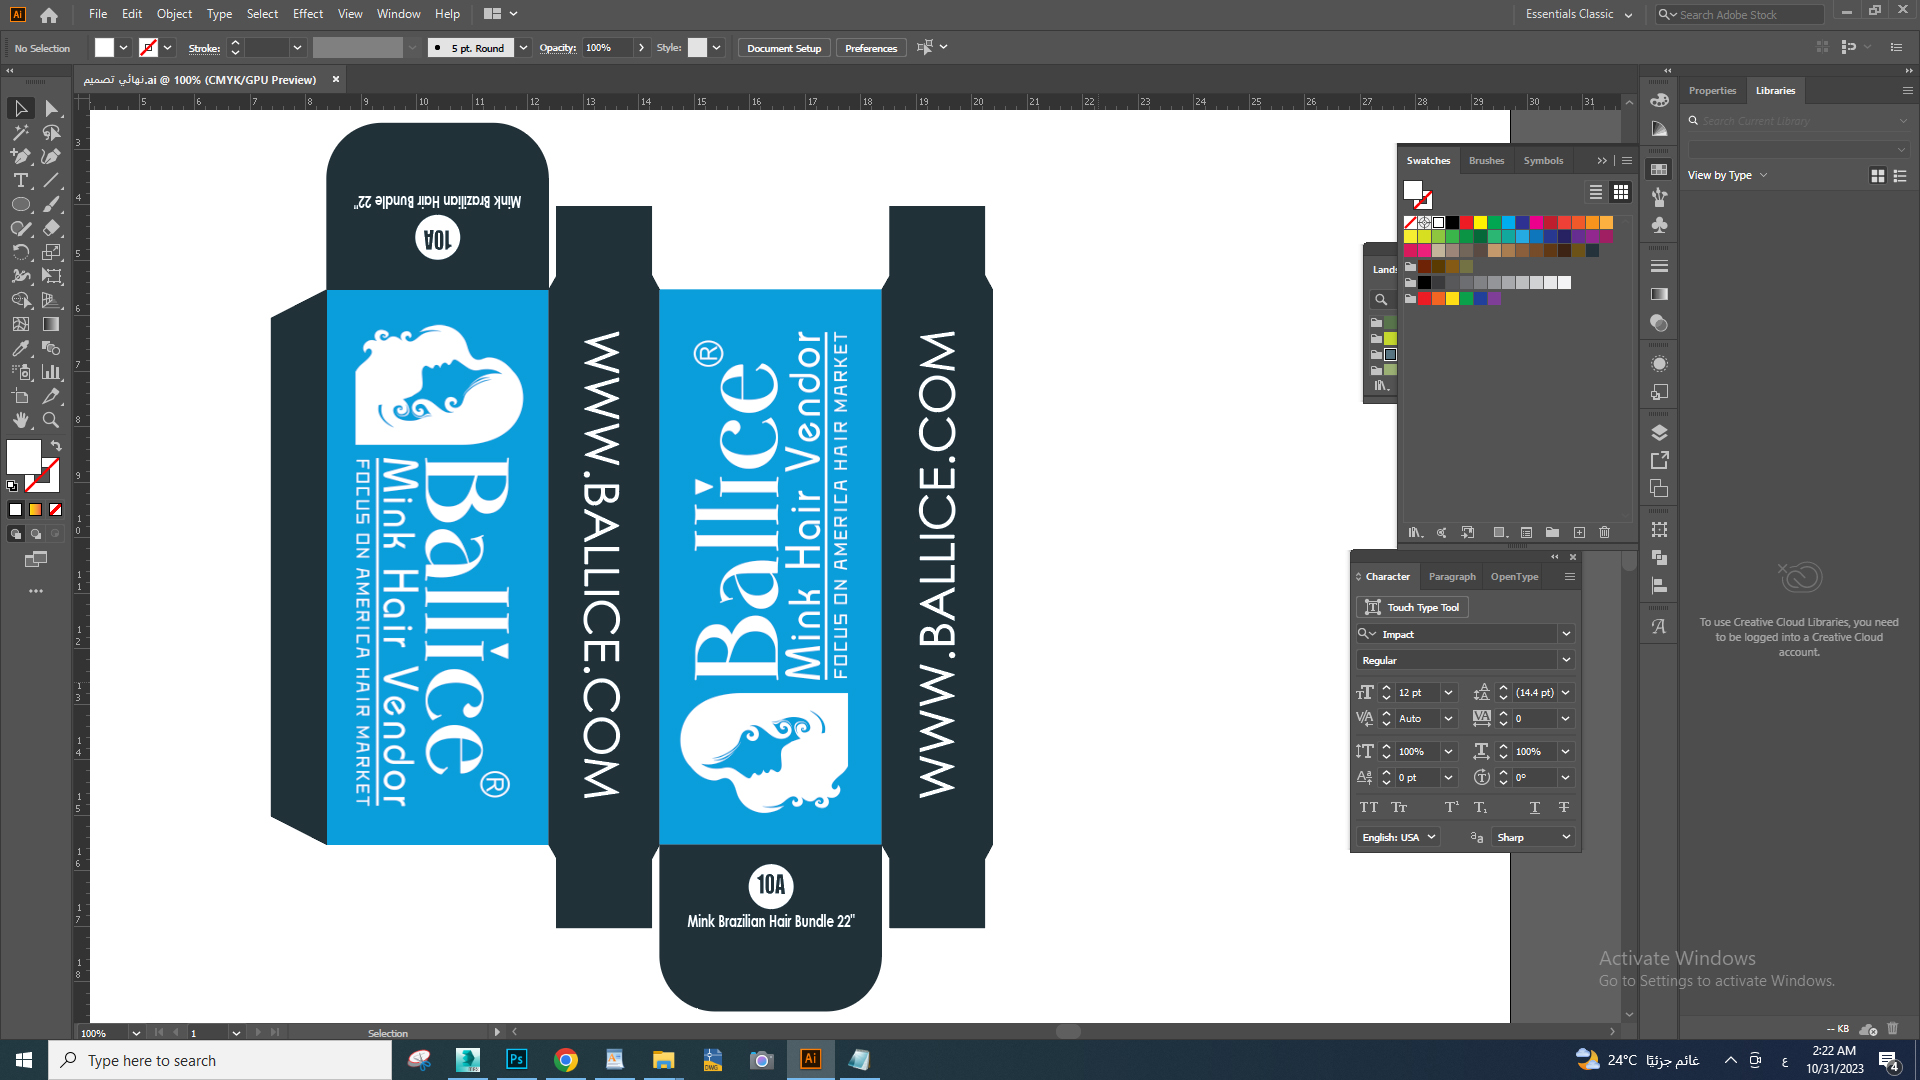Open the Regular font style dropdown
1920x1080 pixels.
point(1566,660)
